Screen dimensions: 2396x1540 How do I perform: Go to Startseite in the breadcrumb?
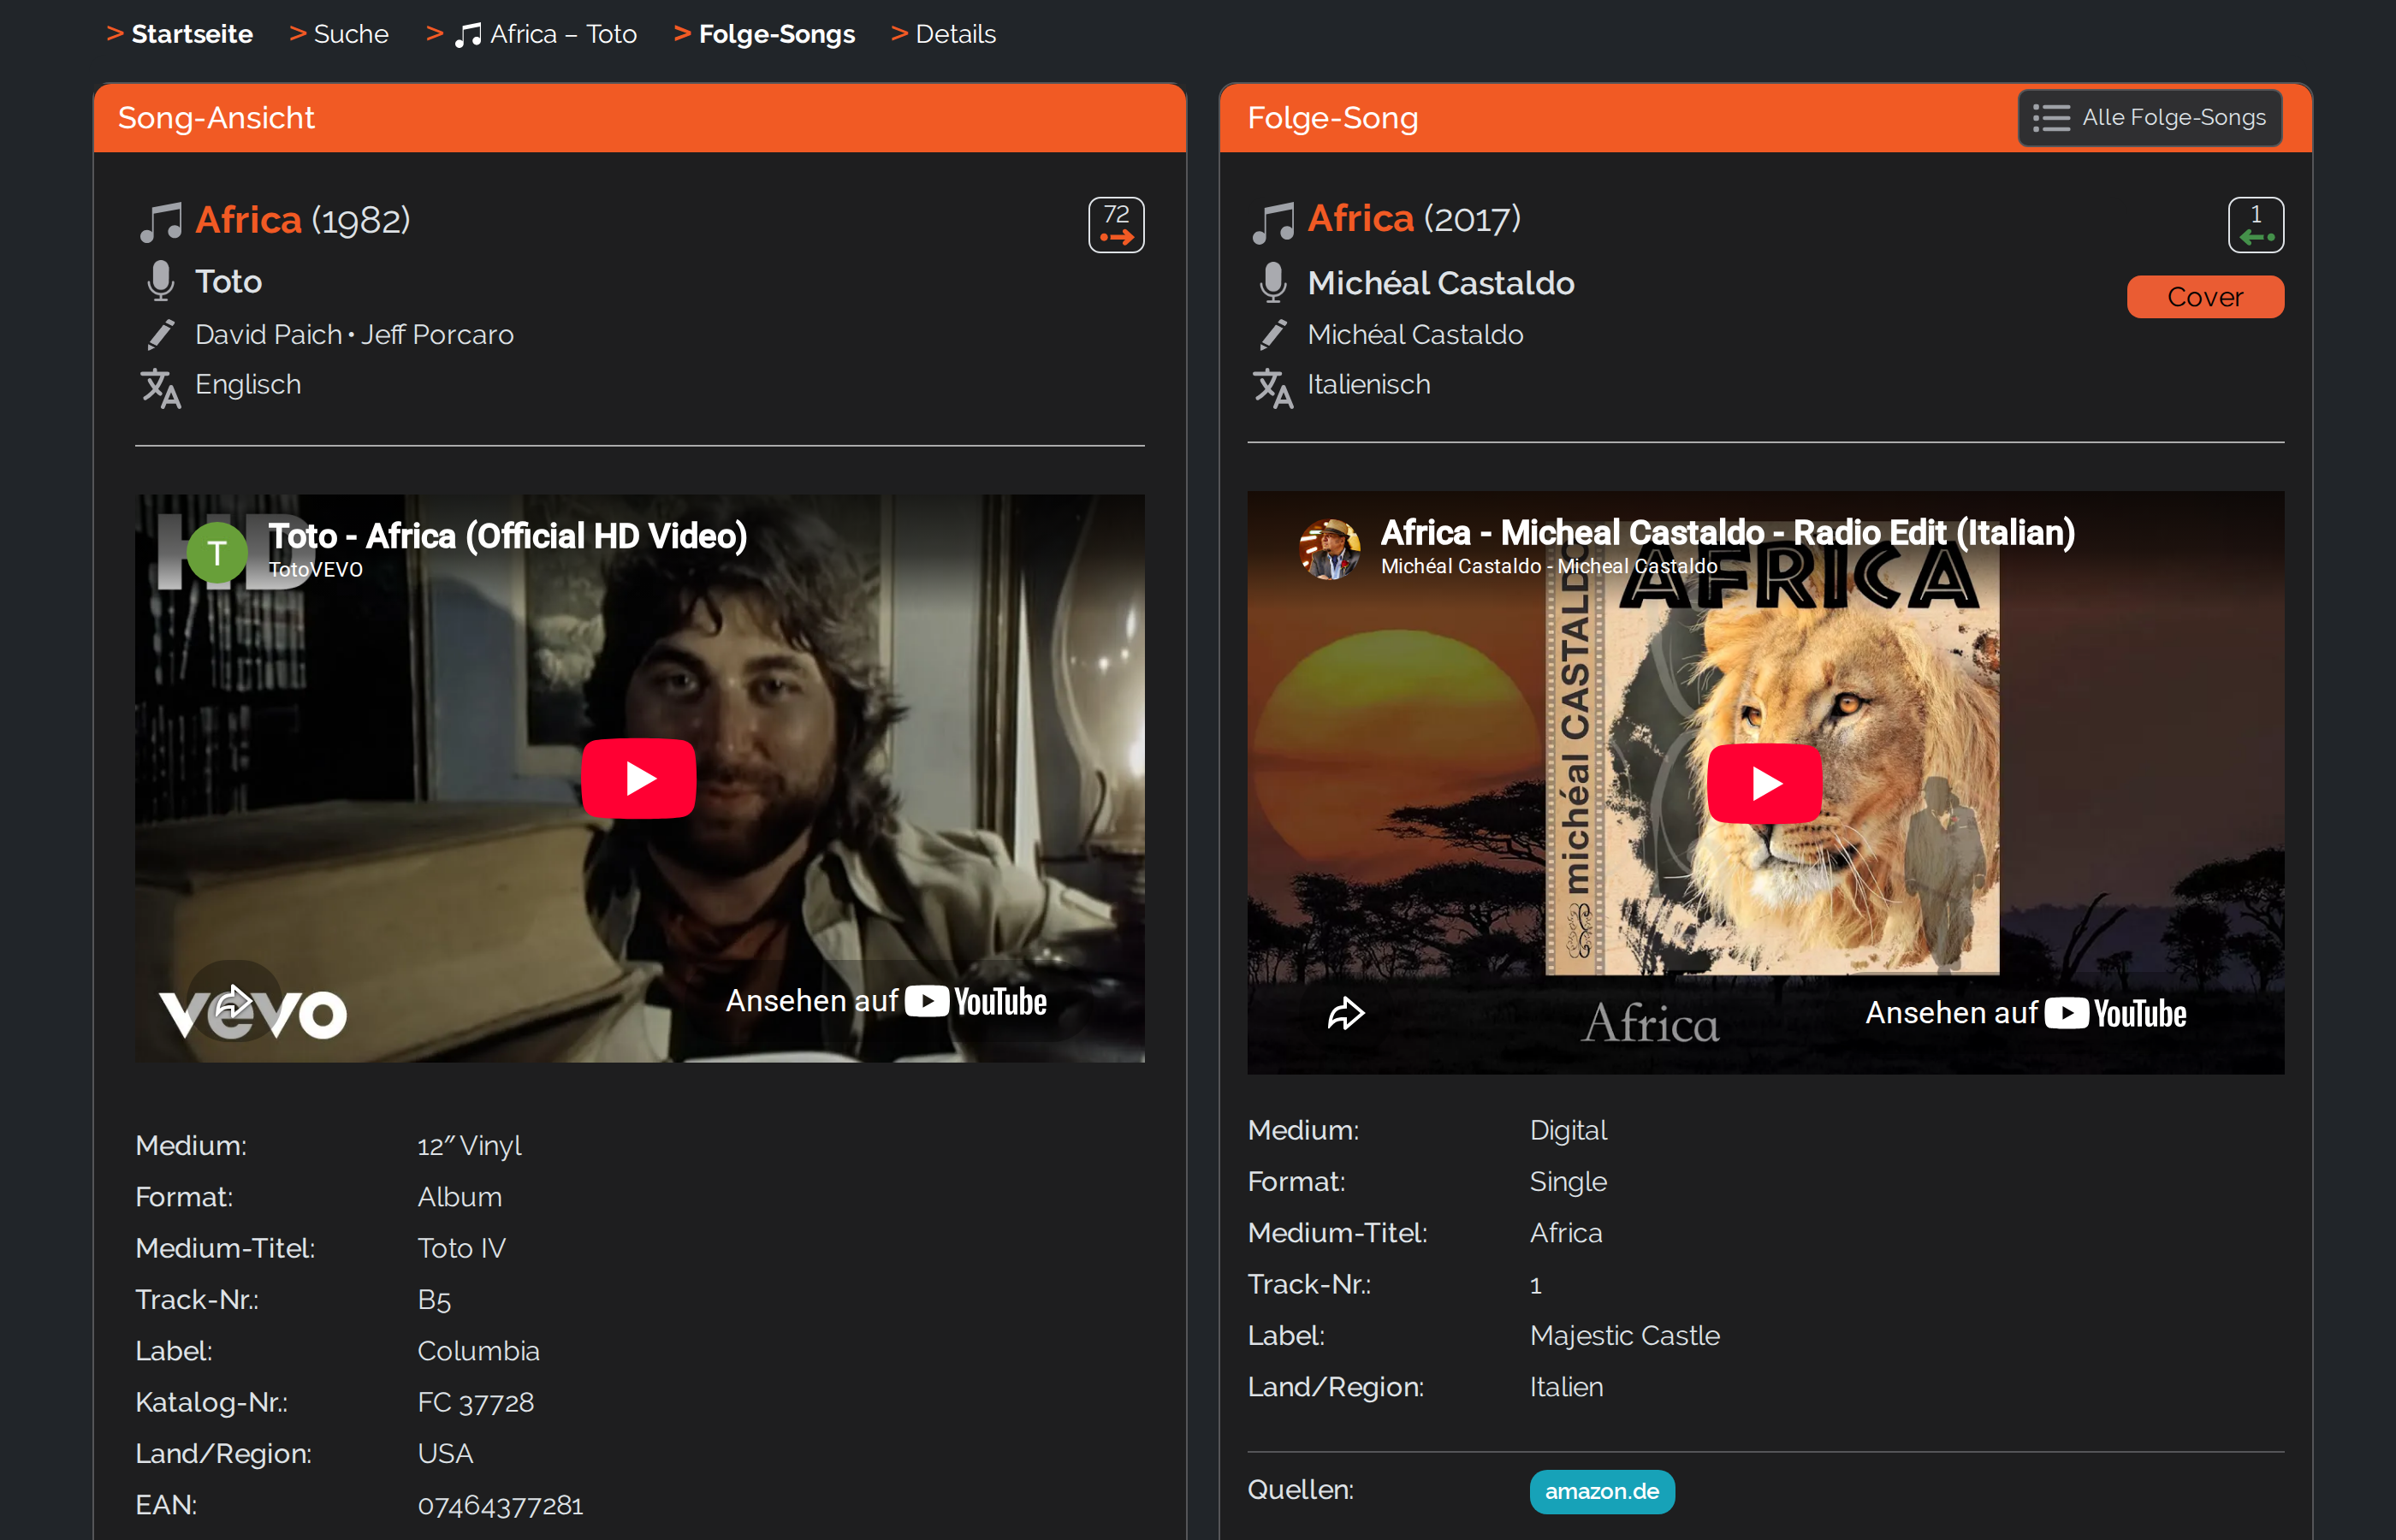click(192, 34)
